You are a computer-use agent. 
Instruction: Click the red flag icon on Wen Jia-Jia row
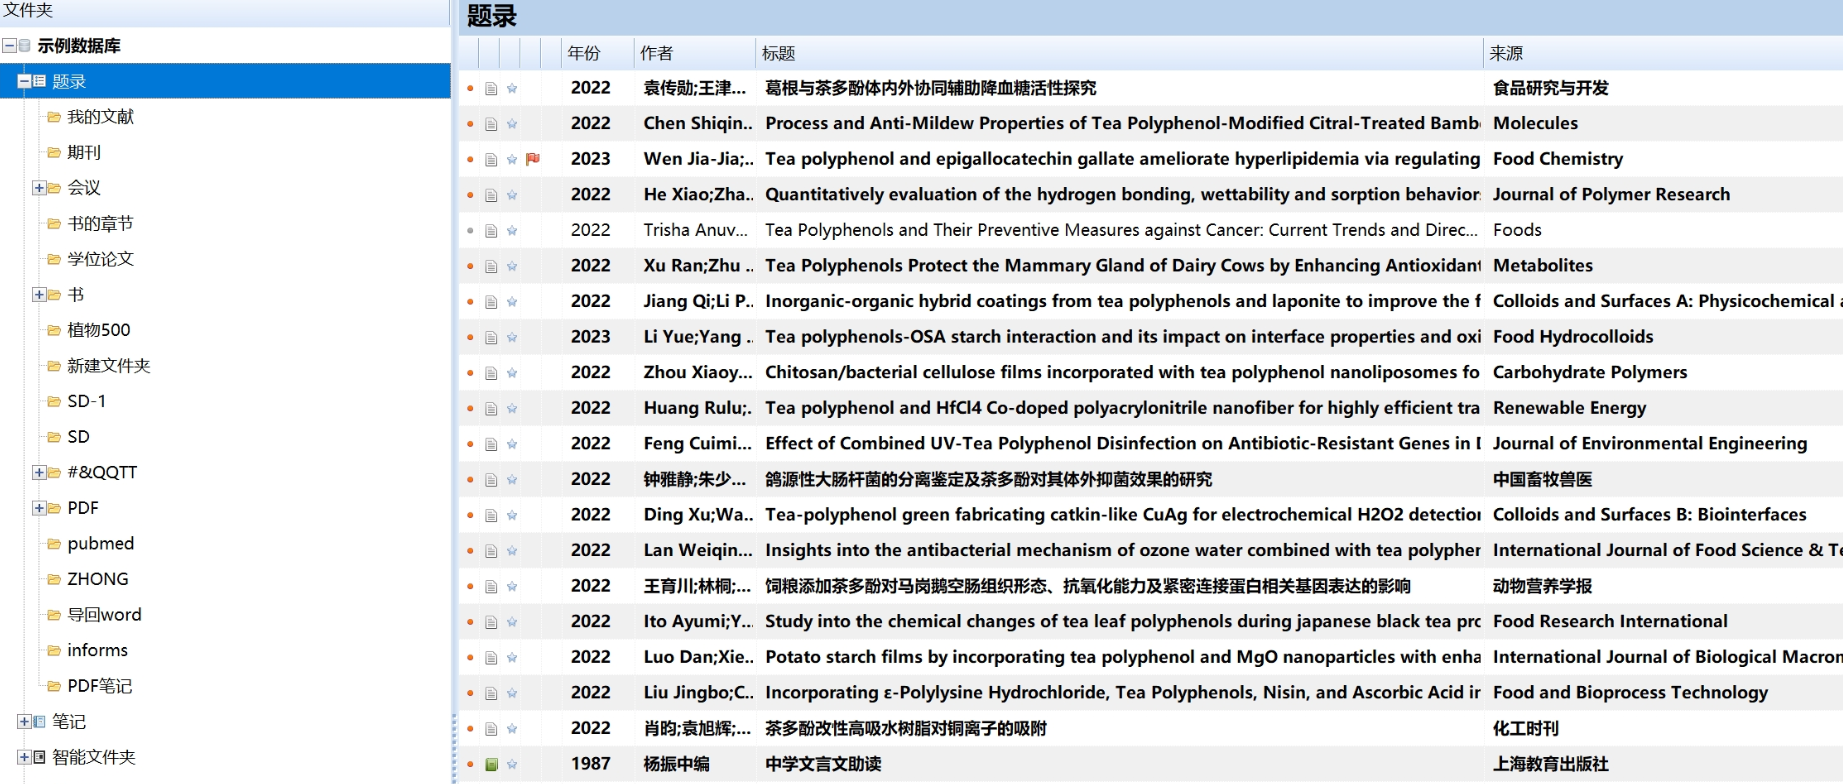point(532,159)
